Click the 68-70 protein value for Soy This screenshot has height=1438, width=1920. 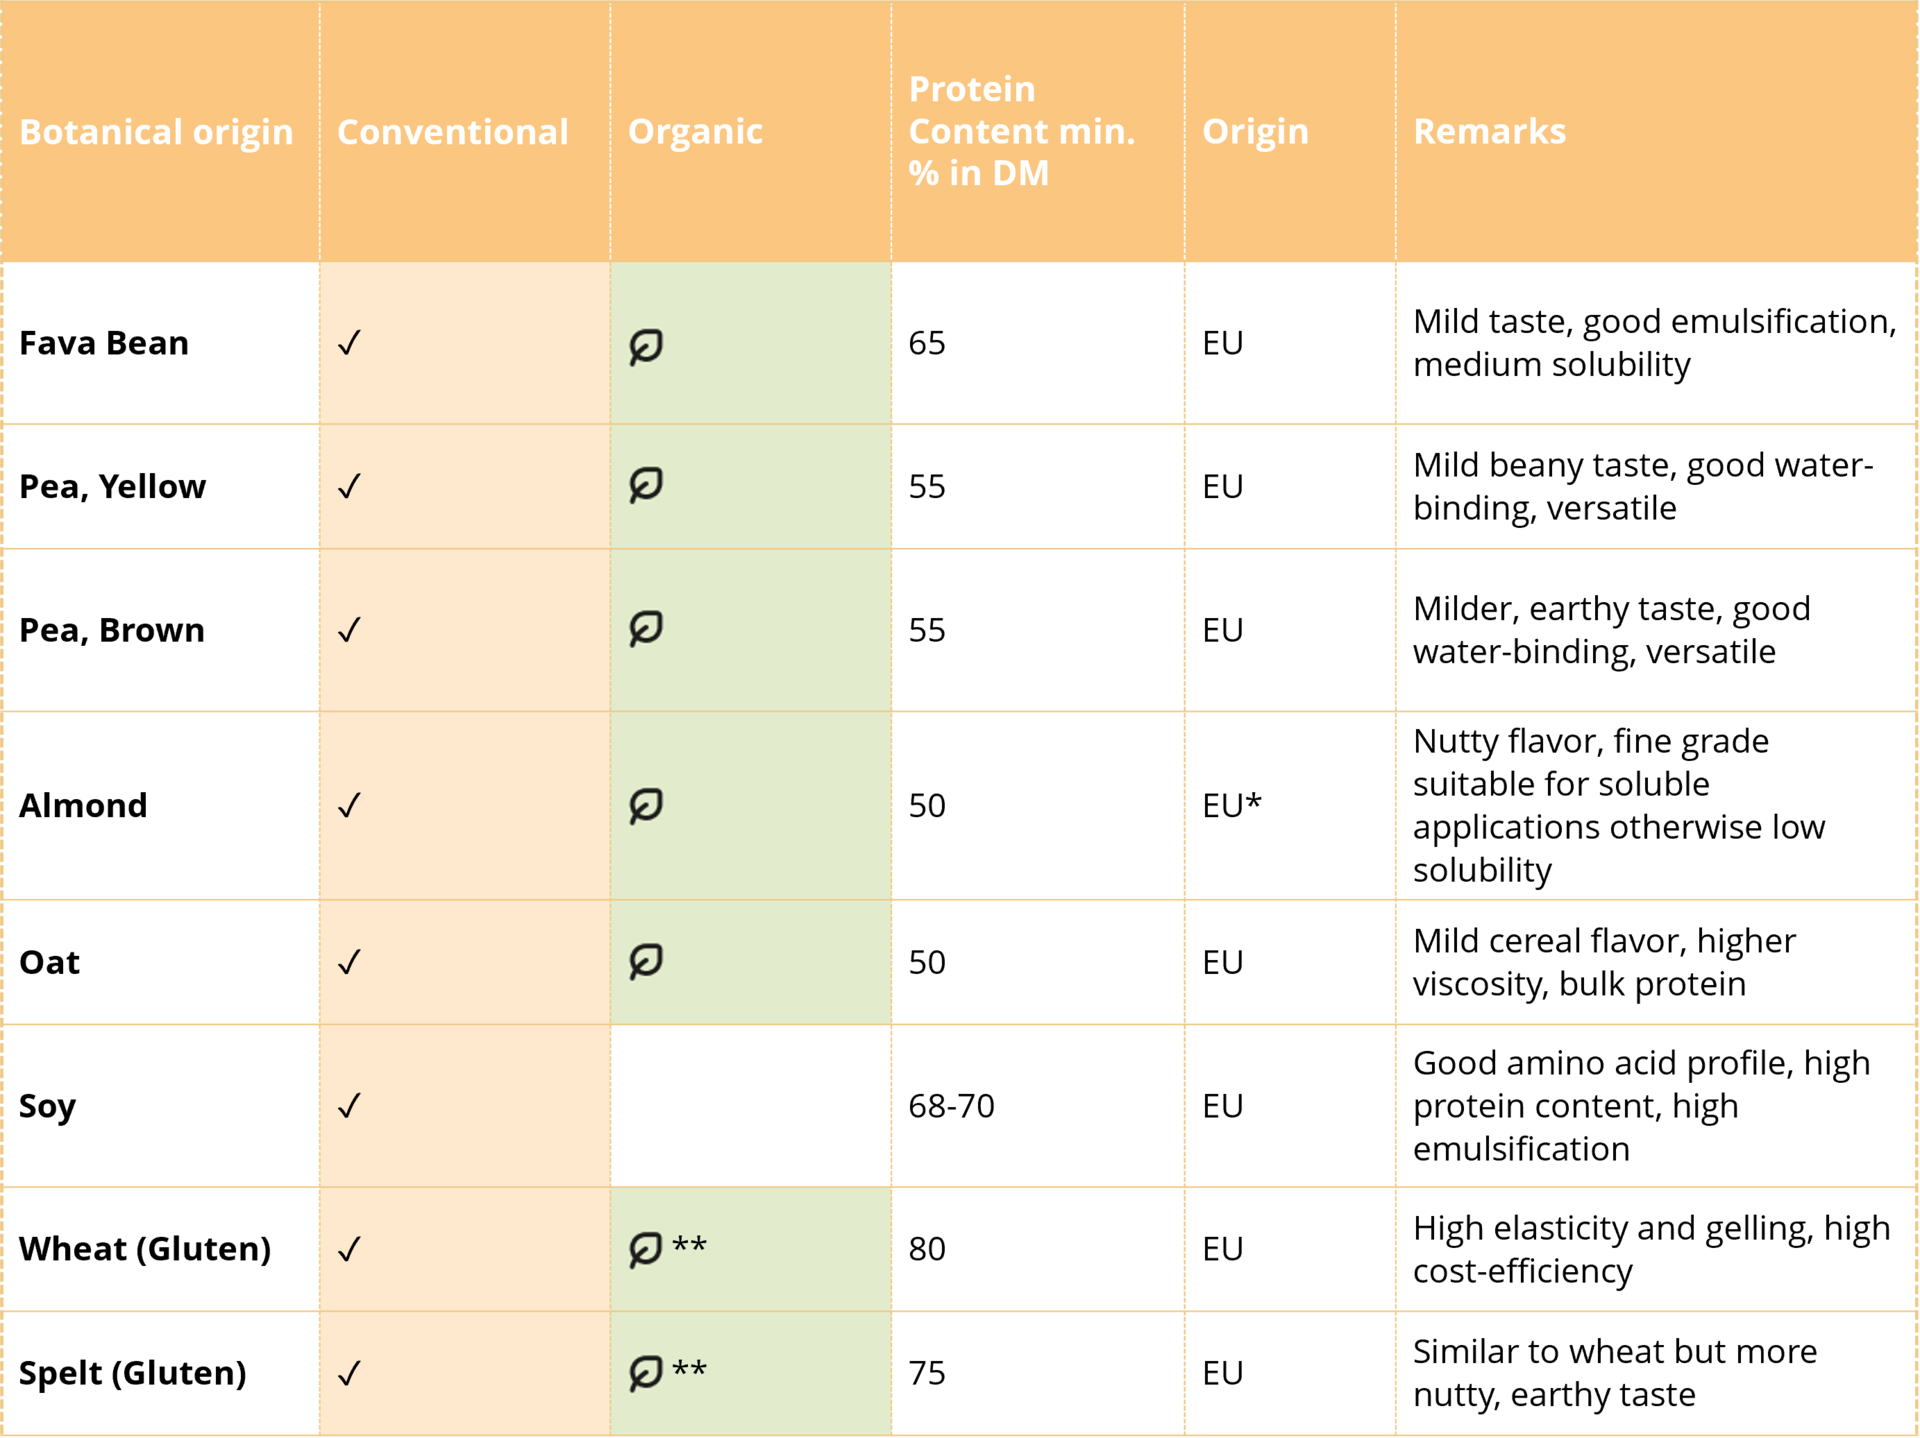pos(951,1105)
